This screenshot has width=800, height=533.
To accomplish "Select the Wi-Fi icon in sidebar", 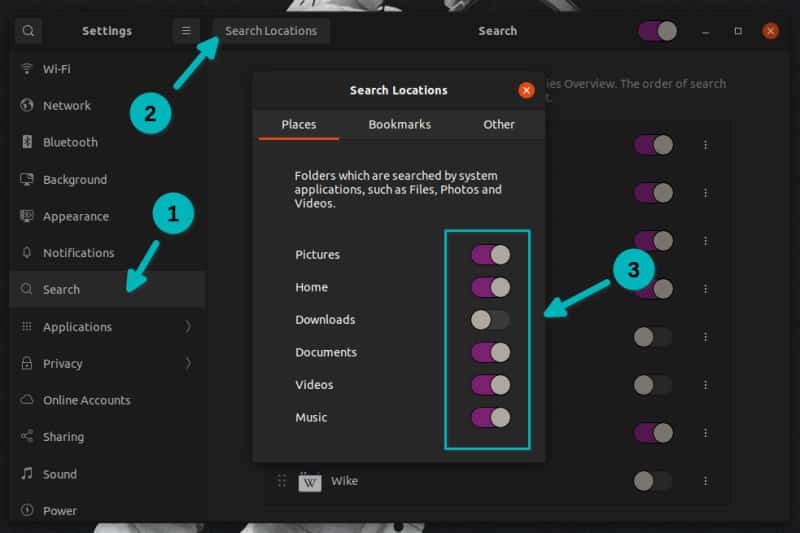I will pos(26,69).
